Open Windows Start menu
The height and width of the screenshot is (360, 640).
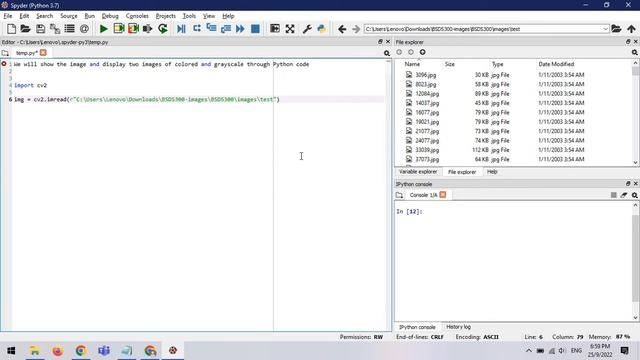11,351
